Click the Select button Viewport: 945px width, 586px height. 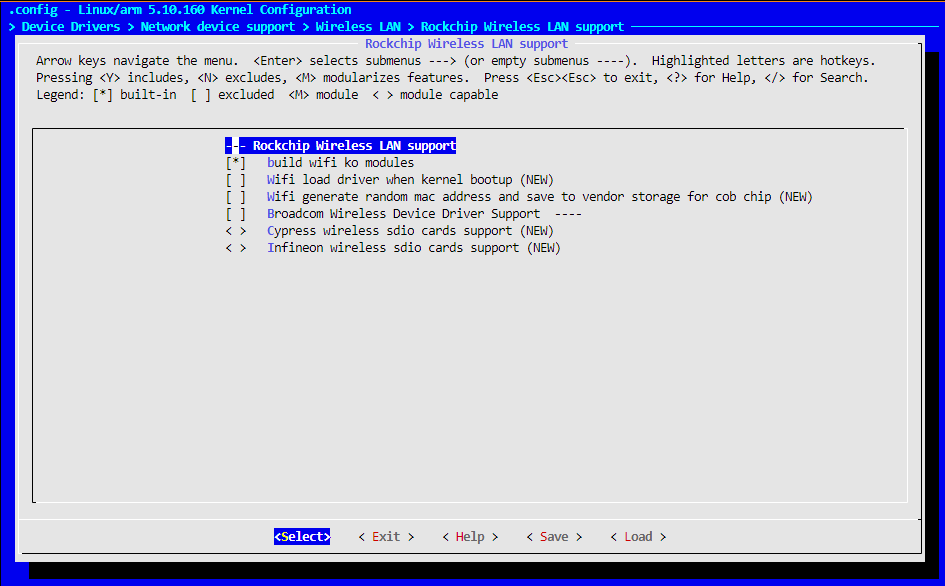(302, 537)
